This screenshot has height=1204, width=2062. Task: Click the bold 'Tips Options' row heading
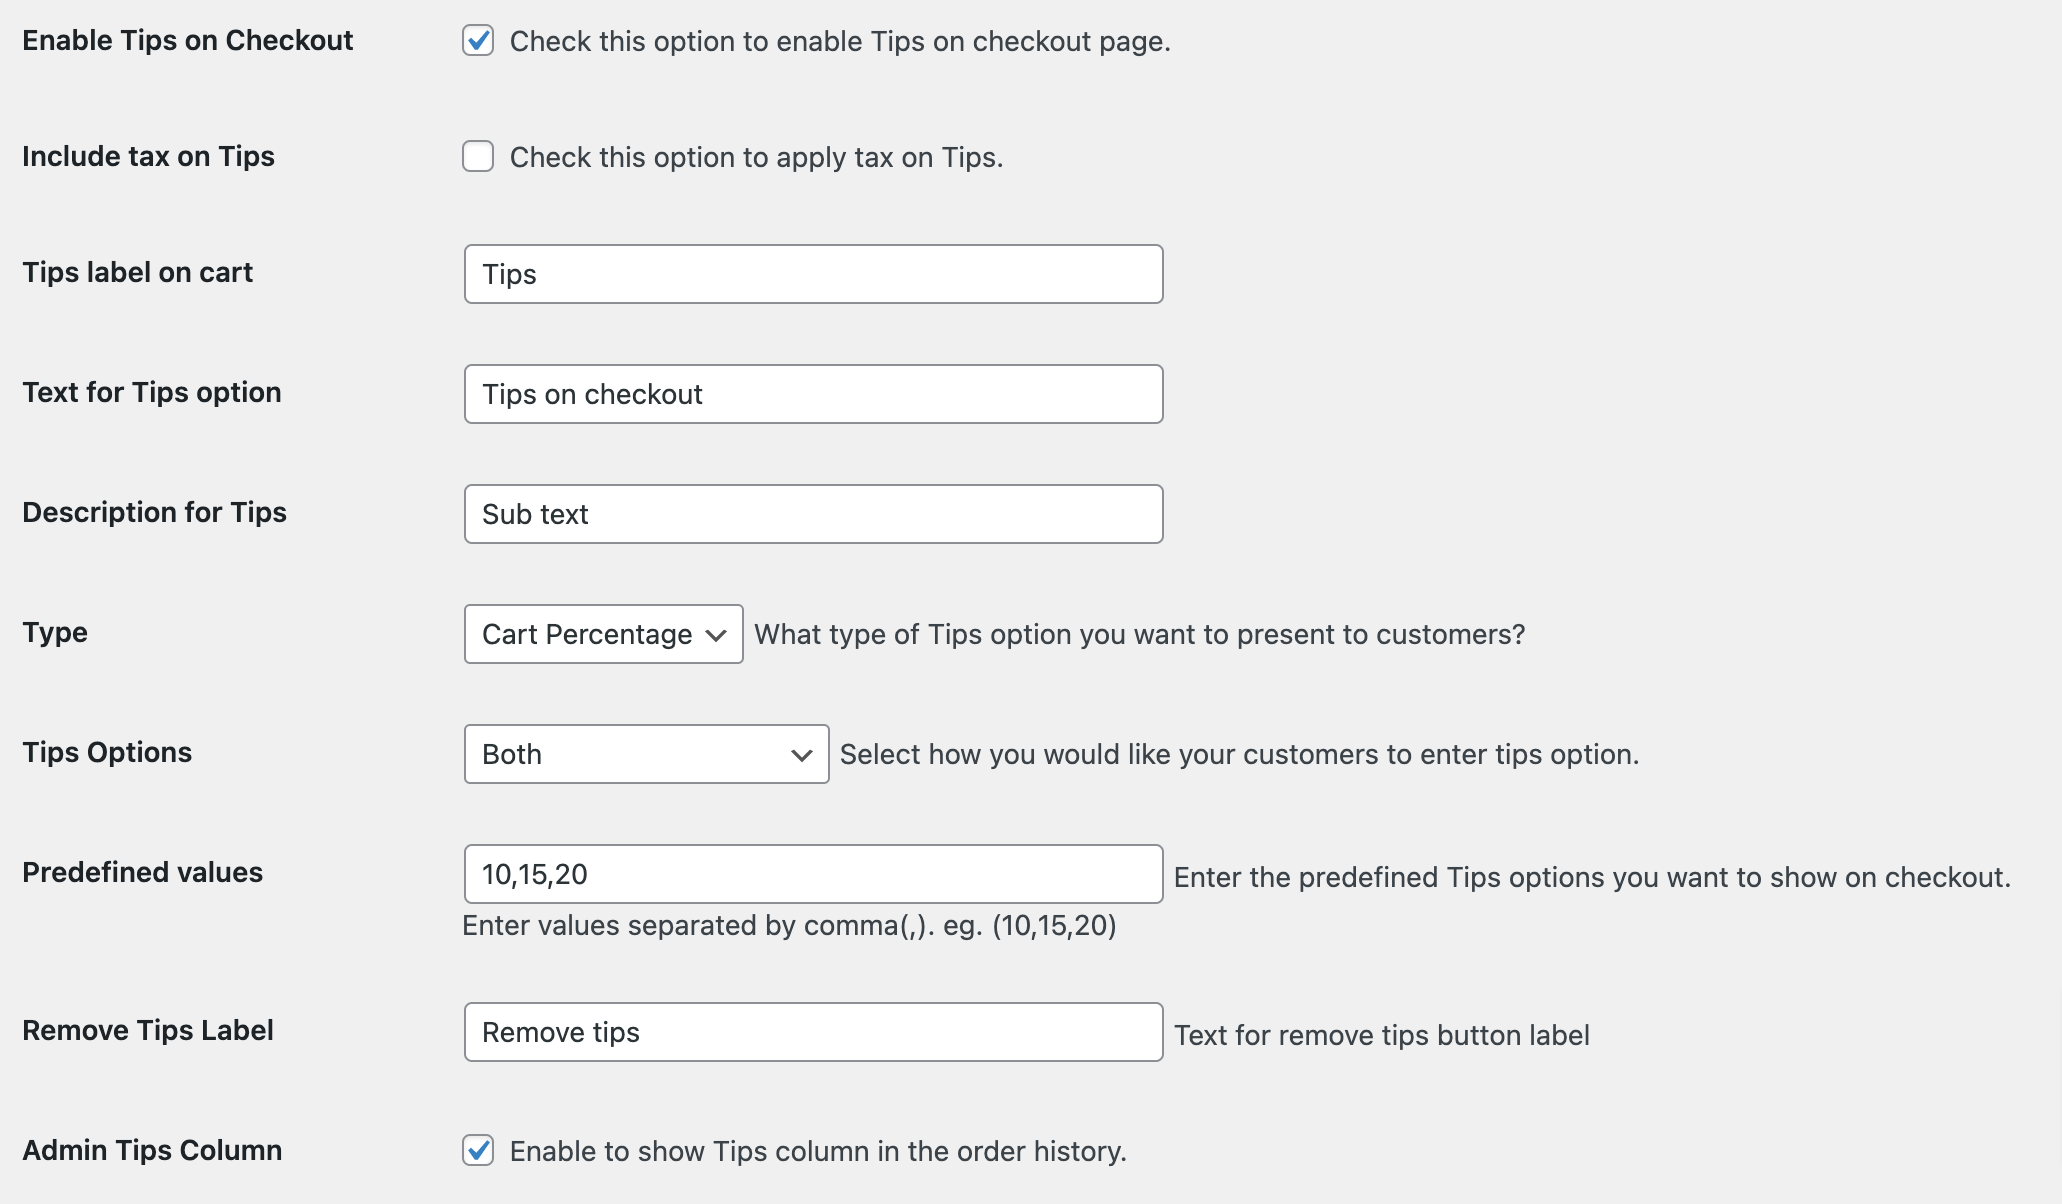point(107,752)
